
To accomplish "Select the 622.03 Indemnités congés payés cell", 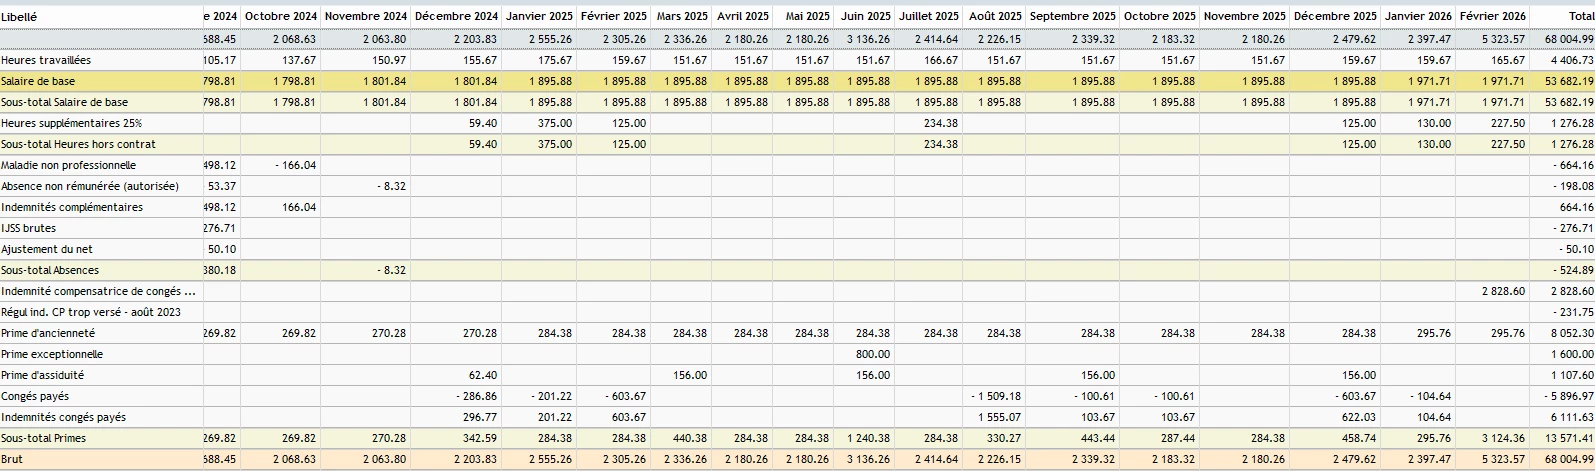I will coord(1358,417).
